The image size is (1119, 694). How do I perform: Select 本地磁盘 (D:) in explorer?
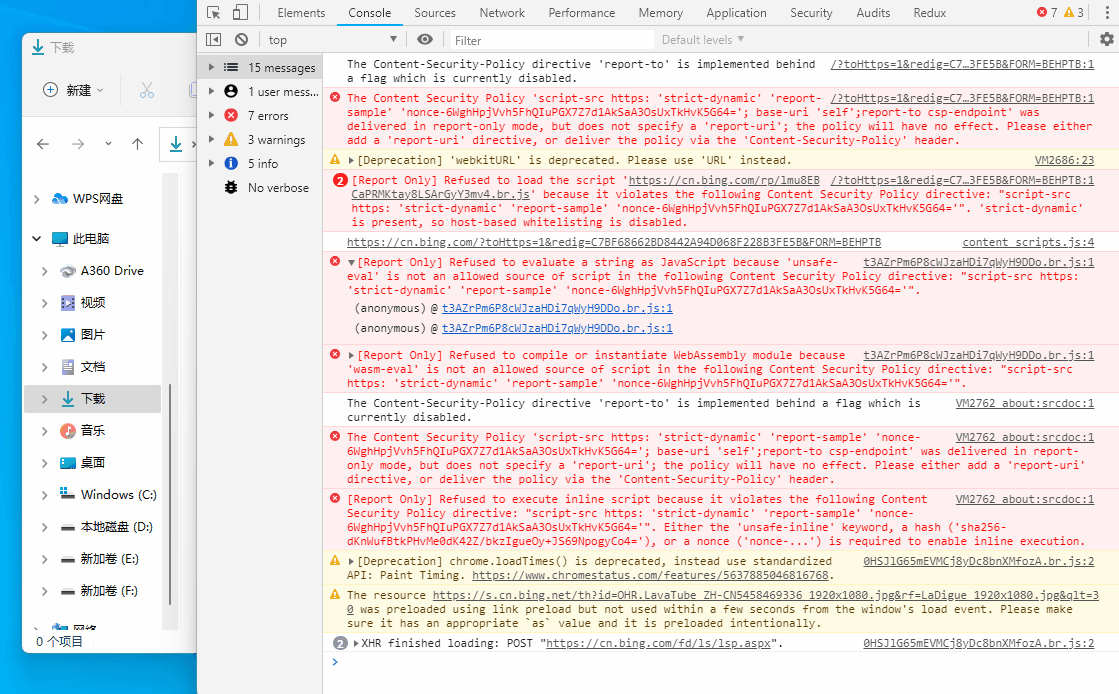(93, 527)
